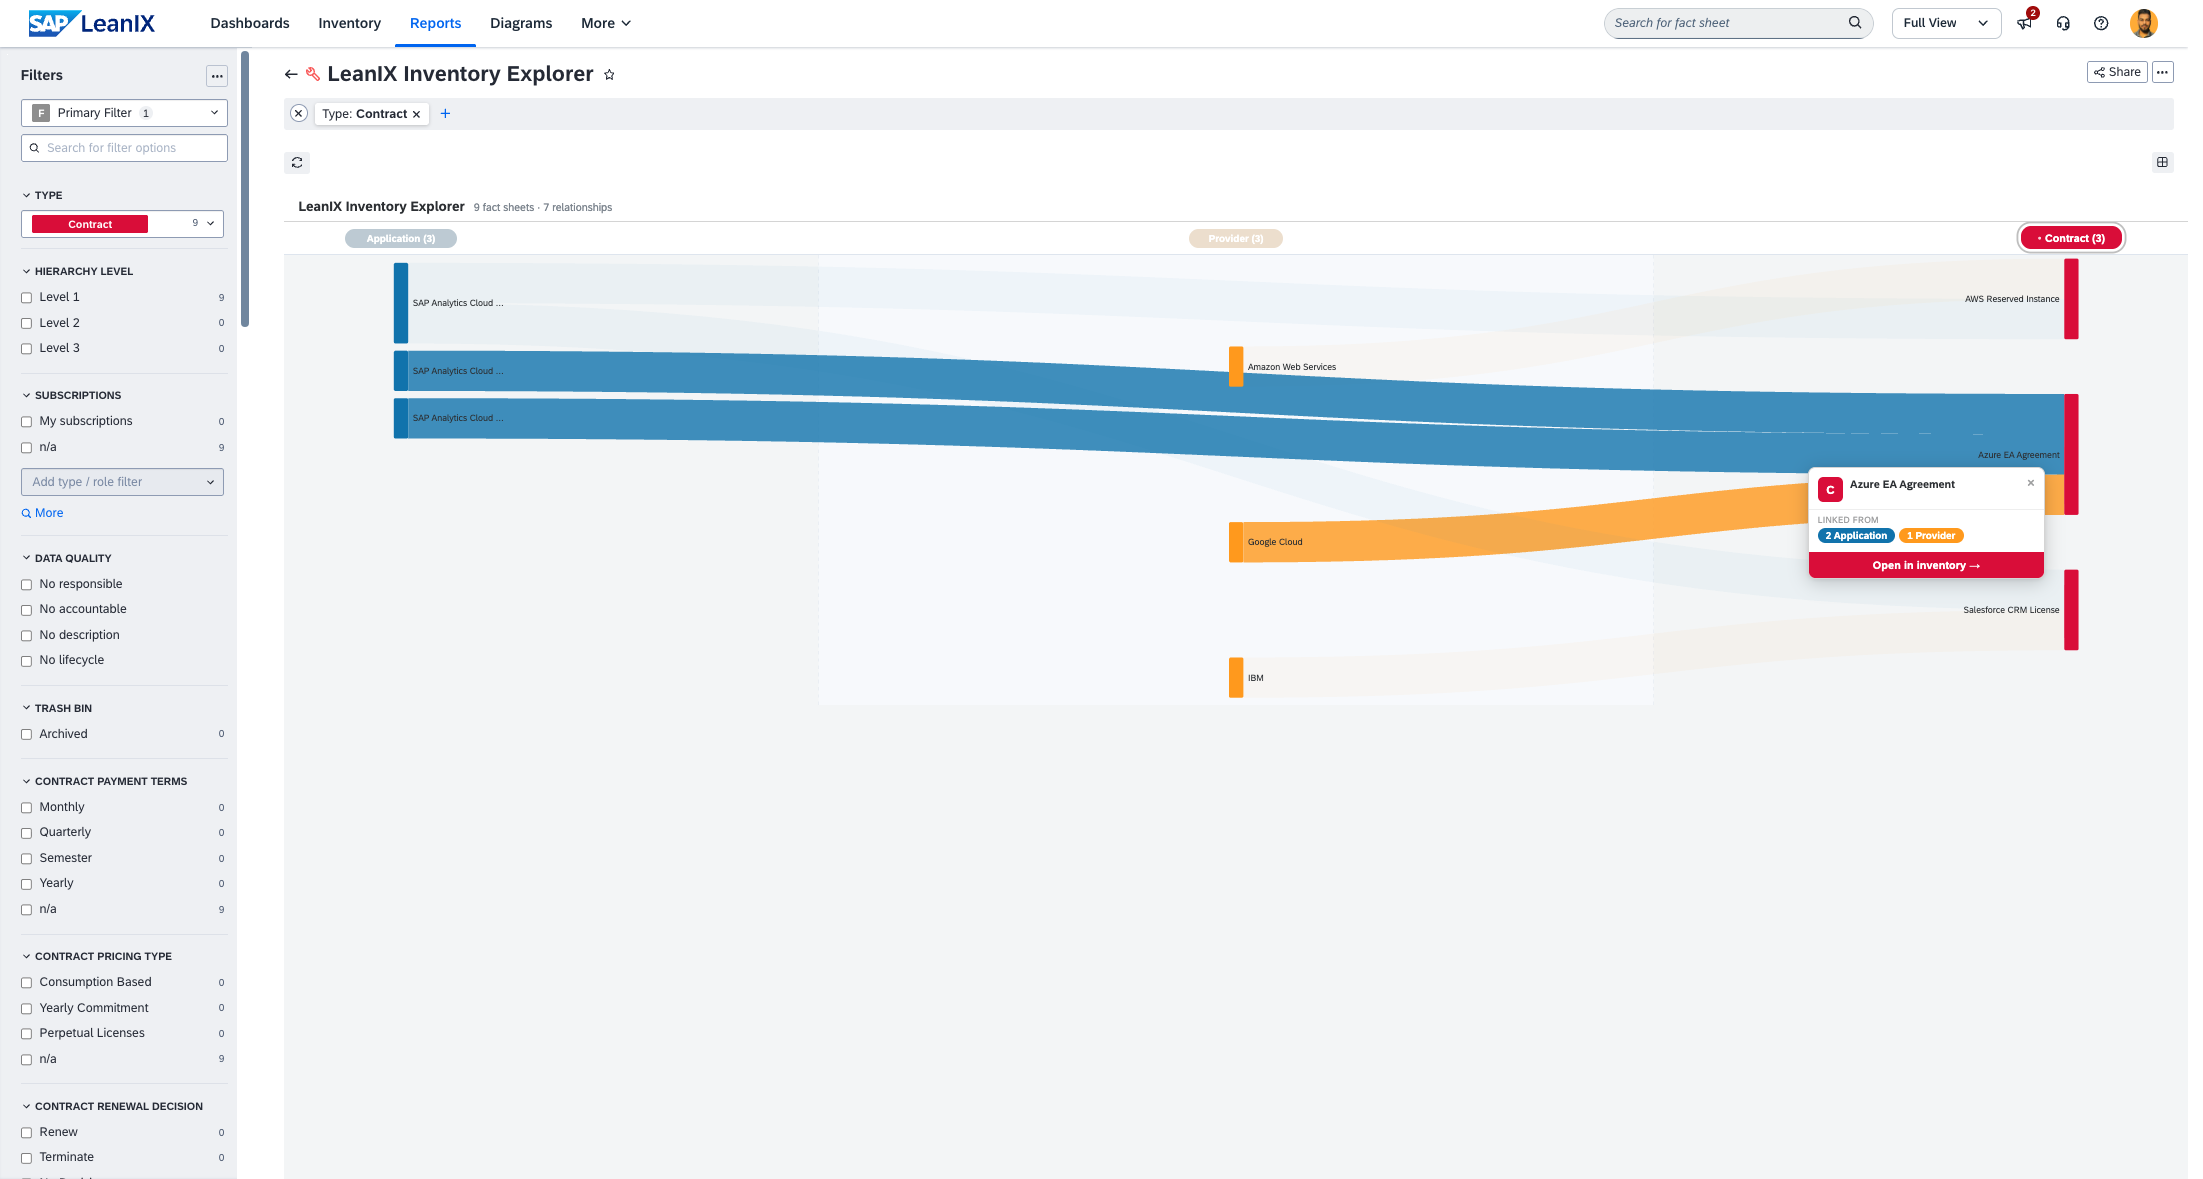Check the Archived checkbox
This screenshot has width=2203, height=1179.
pyautogui.click(x=27, y=735)
